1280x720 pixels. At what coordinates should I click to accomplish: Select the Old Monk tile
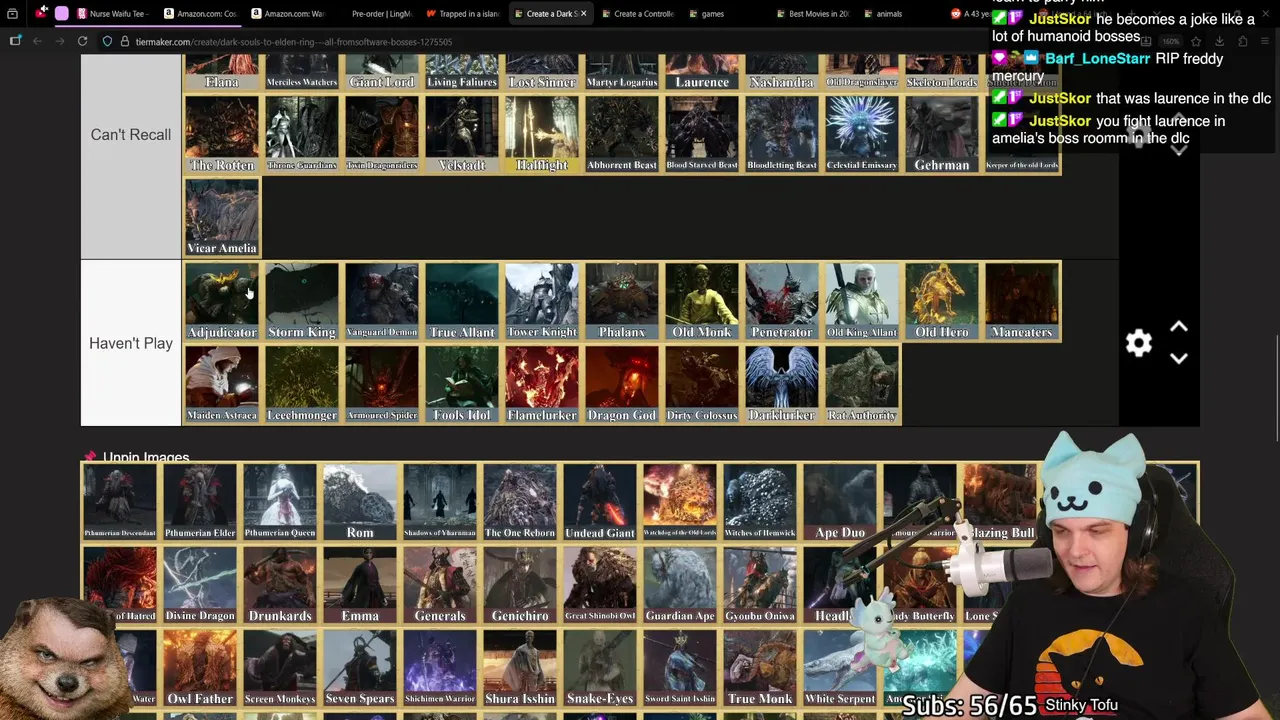702,301
